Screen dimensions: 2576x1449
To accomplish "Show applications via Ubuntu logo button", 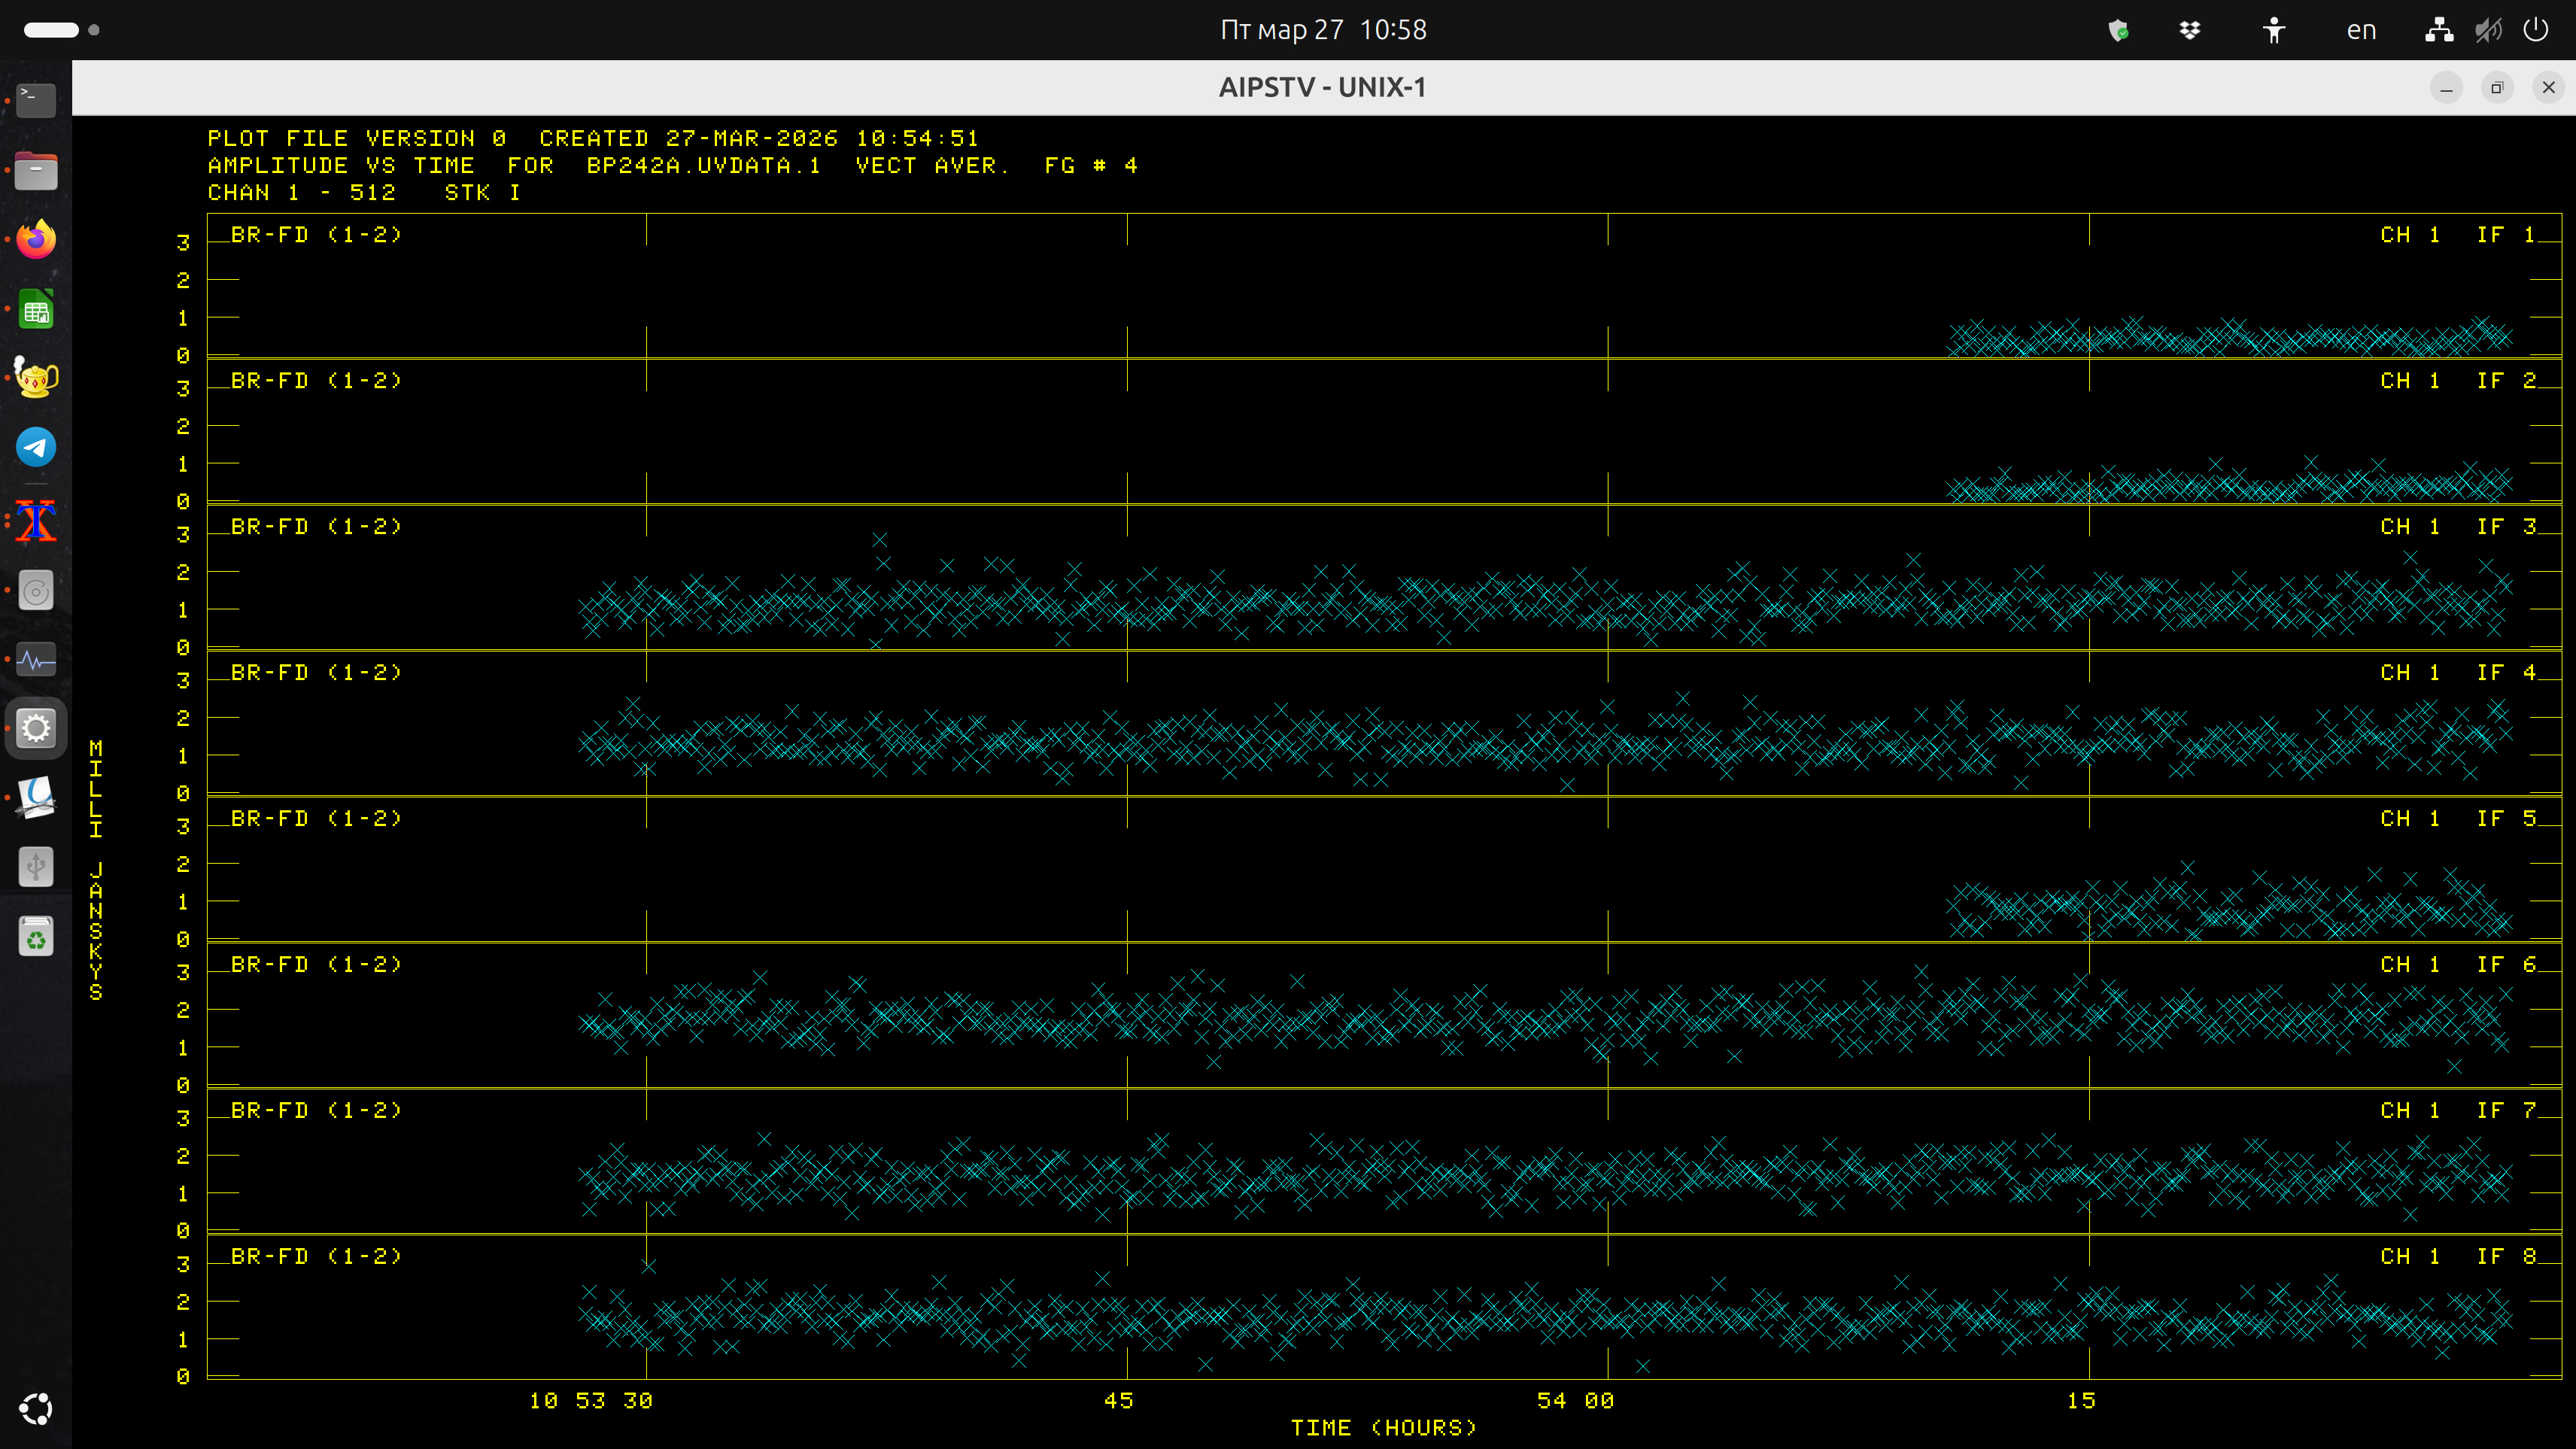I will pyautogui.click(x=36, y=1409).
